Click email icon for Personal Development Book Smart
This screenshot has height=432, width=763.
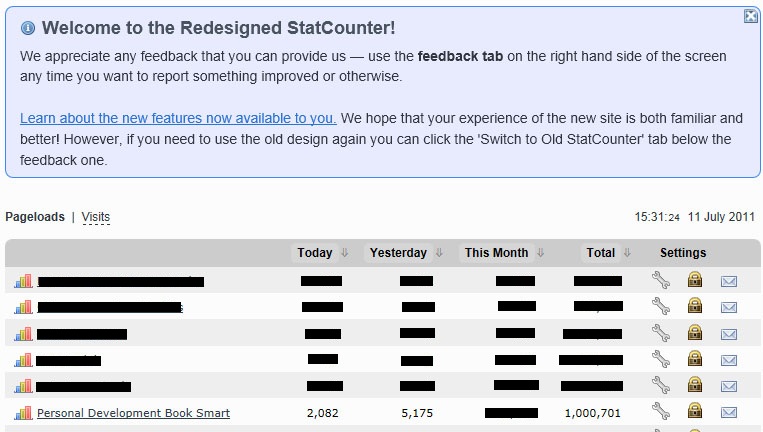click(x=728, y=413)
